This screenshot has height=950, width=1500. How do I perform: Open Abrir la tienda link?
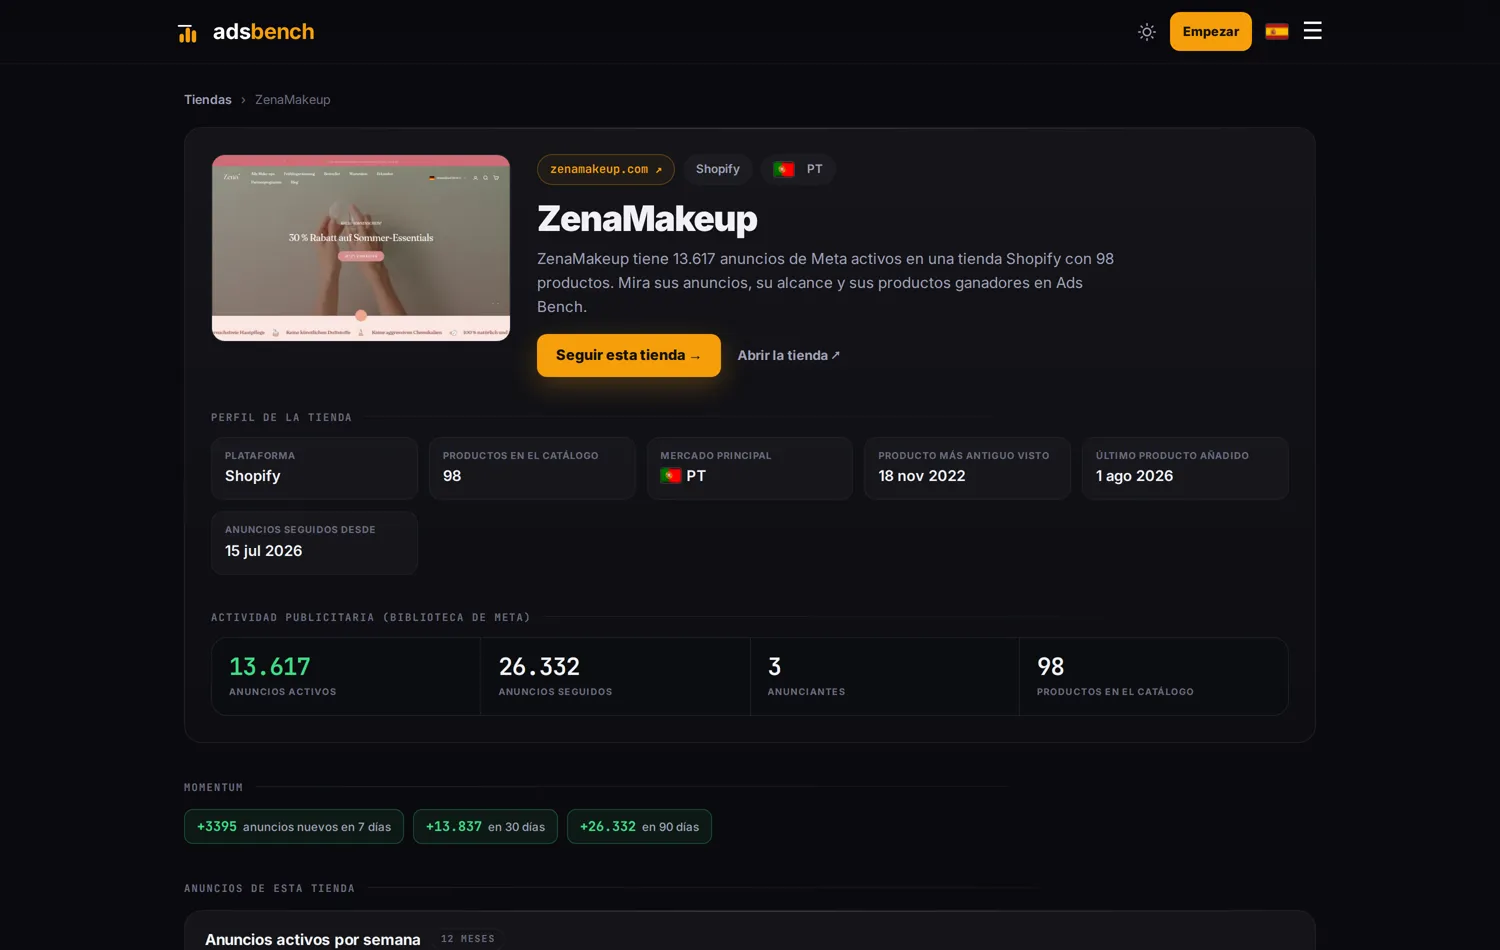click(789, 355)
